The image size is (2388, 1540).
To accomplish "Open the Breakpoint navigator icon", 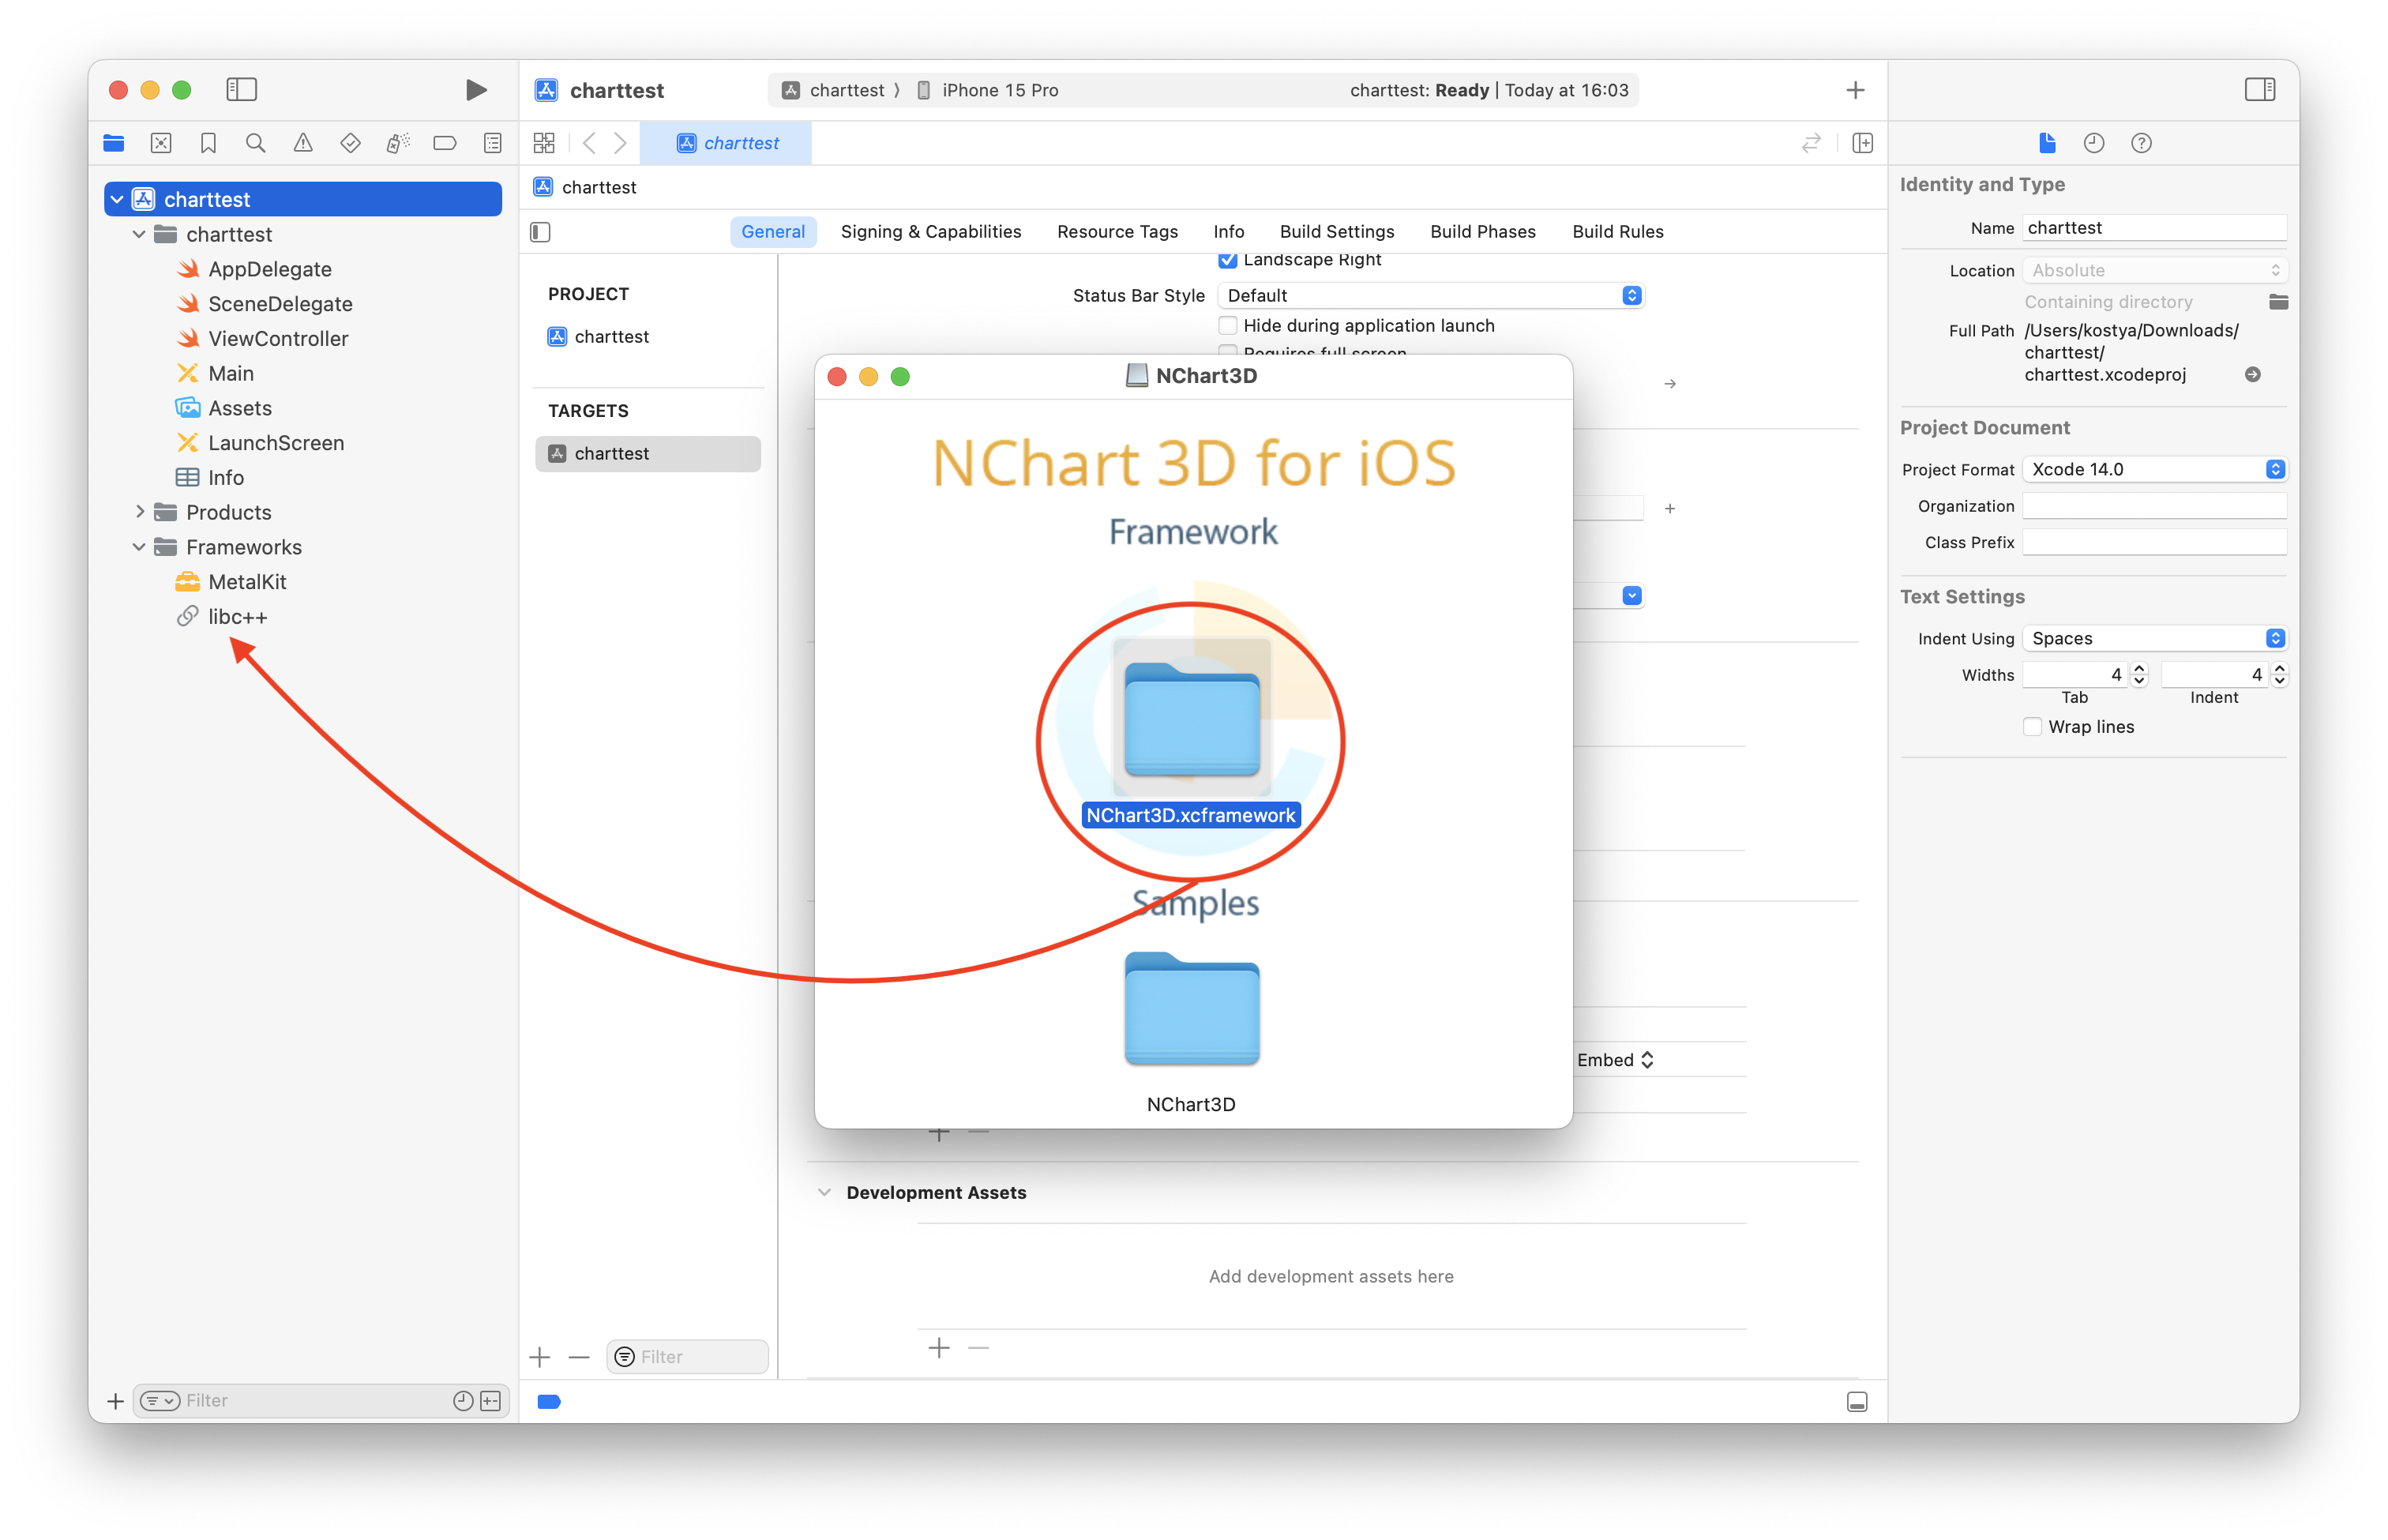I will point(445,143).
